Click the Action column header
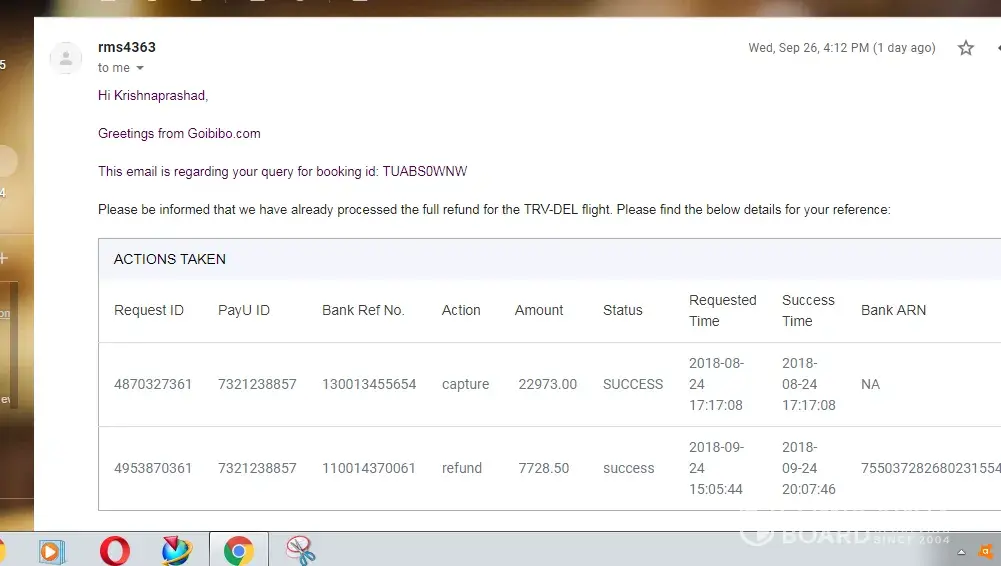The height and width of the screenshot is (566, 1001). [461, 310]
